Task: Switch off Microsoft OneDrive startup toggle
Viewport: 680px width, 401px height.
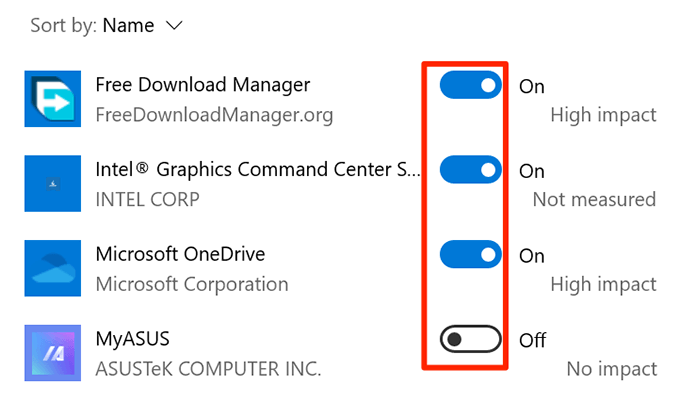Action: [470, 256]
